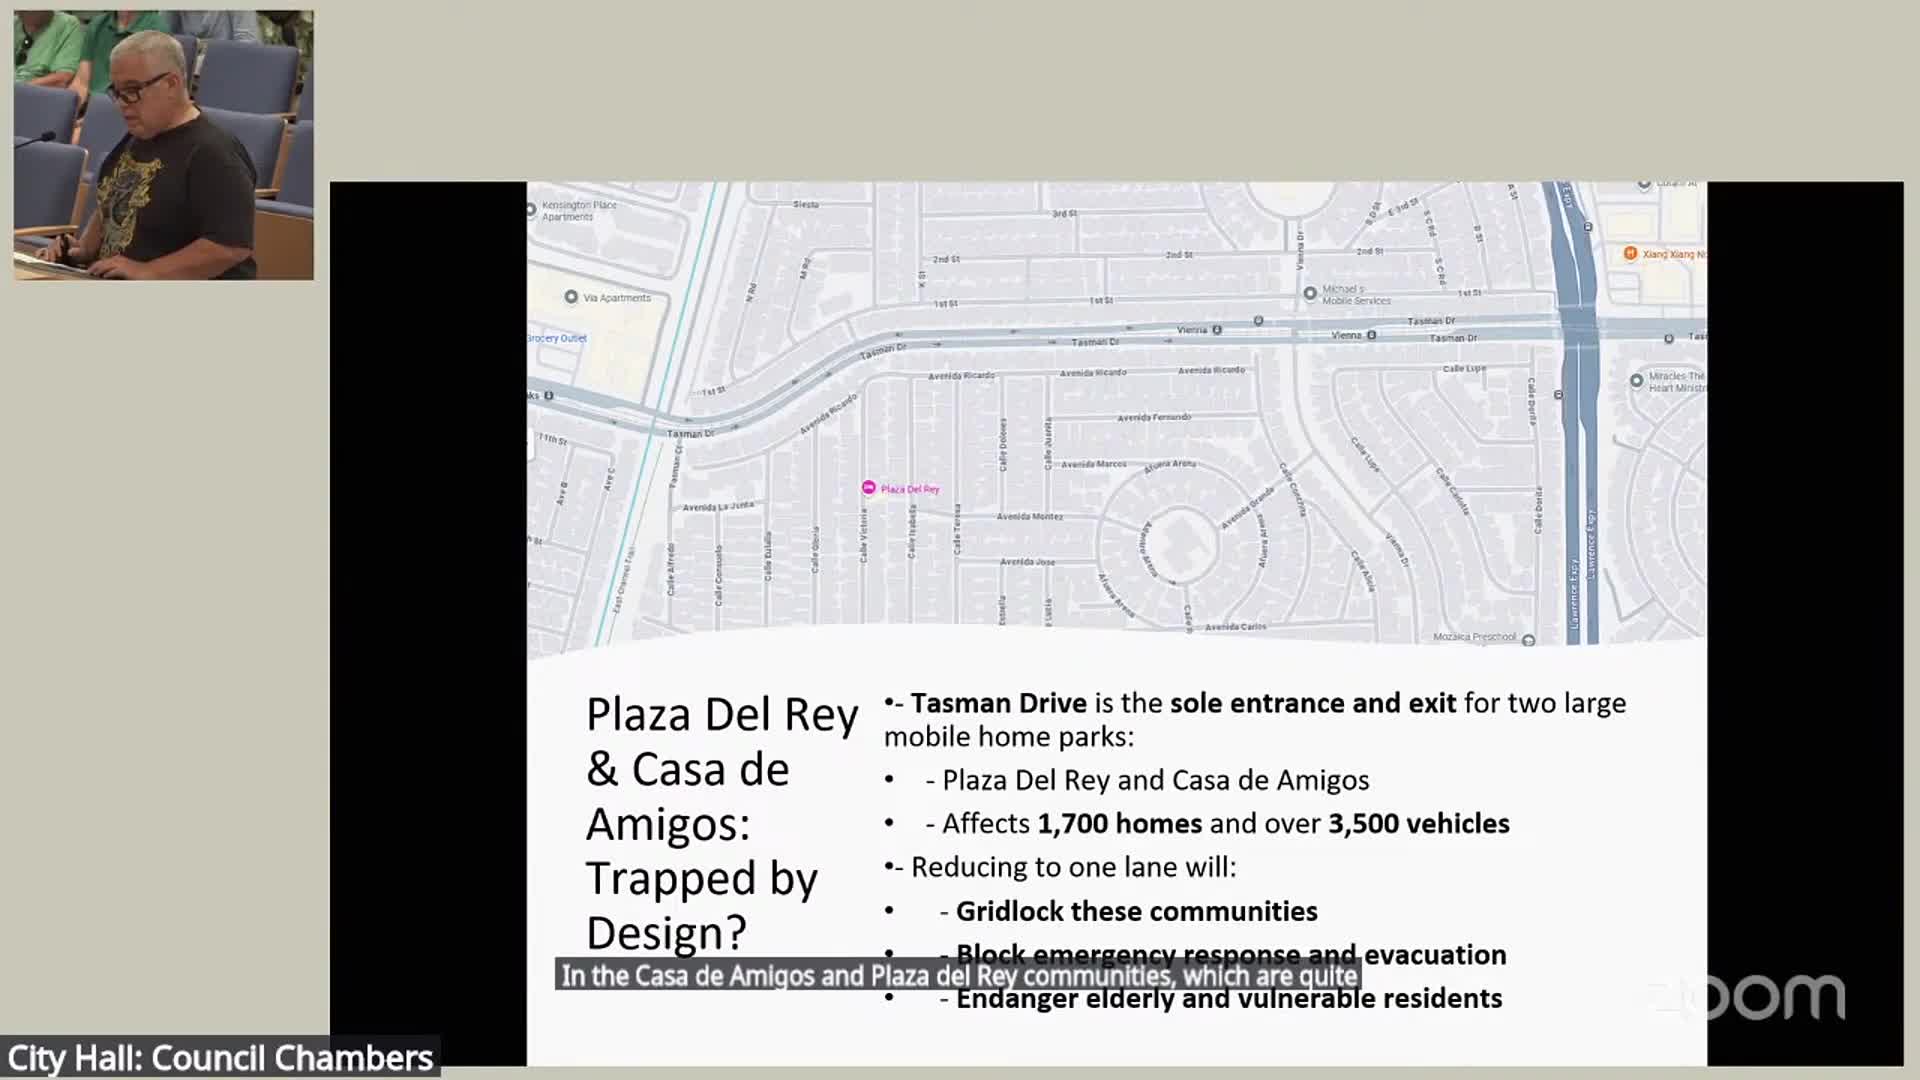The width and height of the screenshot is (1920, 1080).
Task: Click the transit stop icon beside Grocery Outlet area
Action: [549, 395]
